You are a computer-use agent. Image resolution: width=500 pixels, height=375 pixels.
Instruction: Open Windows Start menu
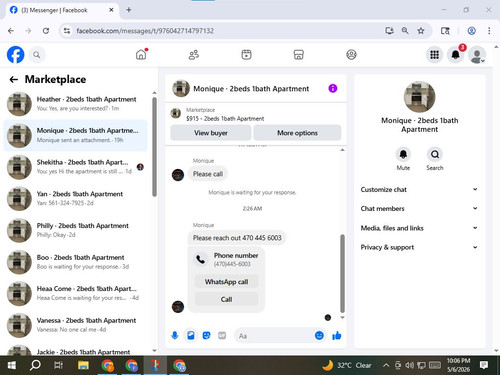(x=12, y=365)
